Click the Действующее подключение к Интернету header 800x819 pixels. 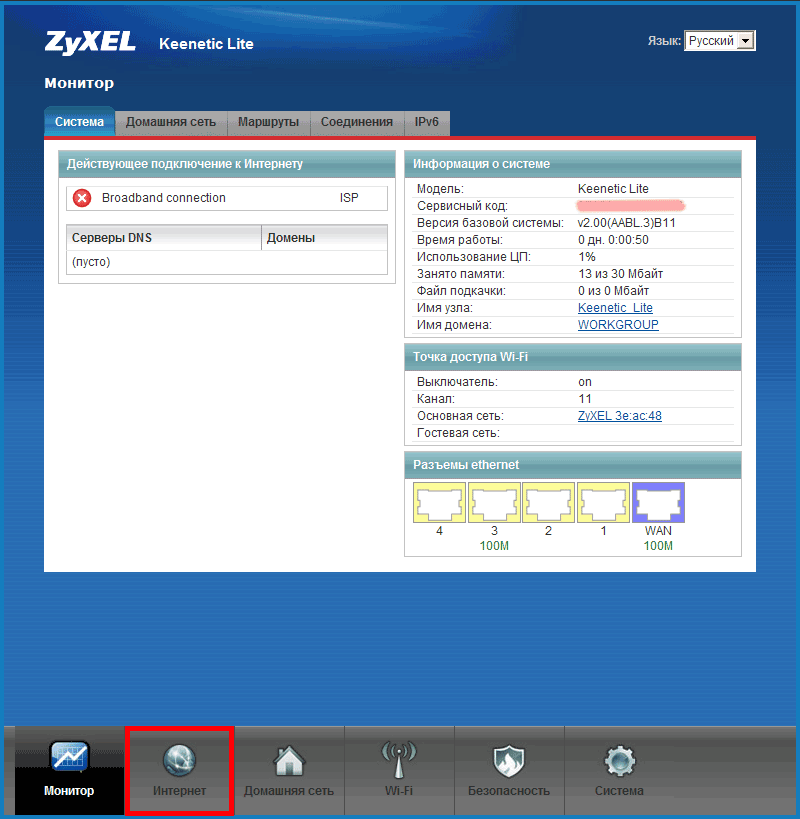(227, 164)
